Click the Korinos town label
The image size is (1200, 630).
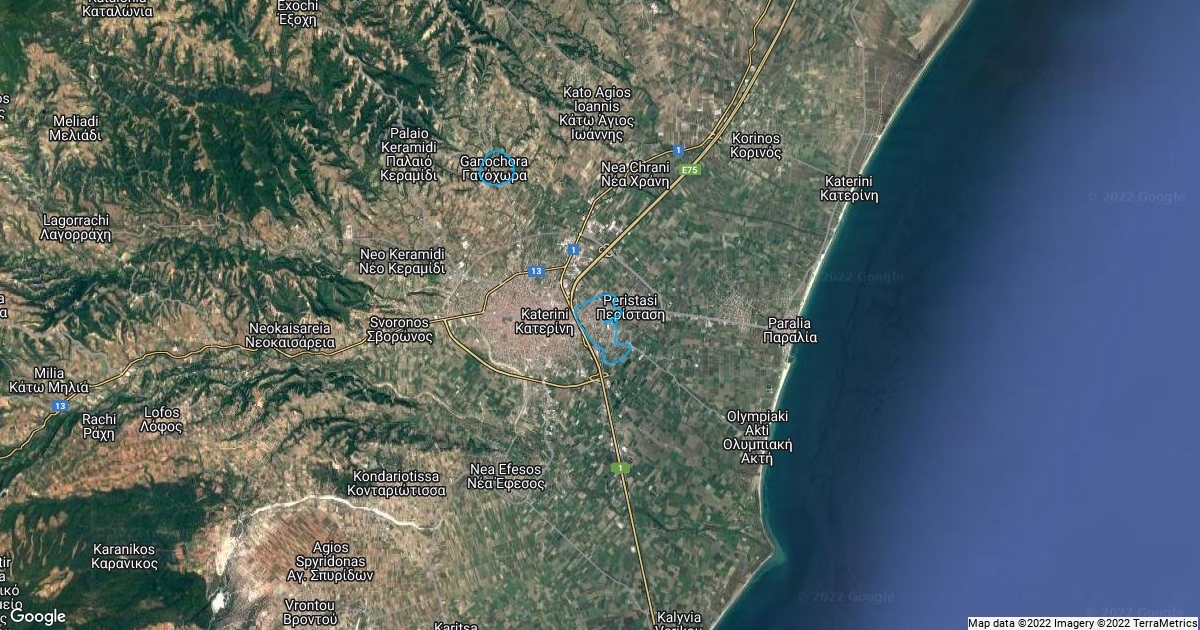pyautogui.click(x=755, y=146)
